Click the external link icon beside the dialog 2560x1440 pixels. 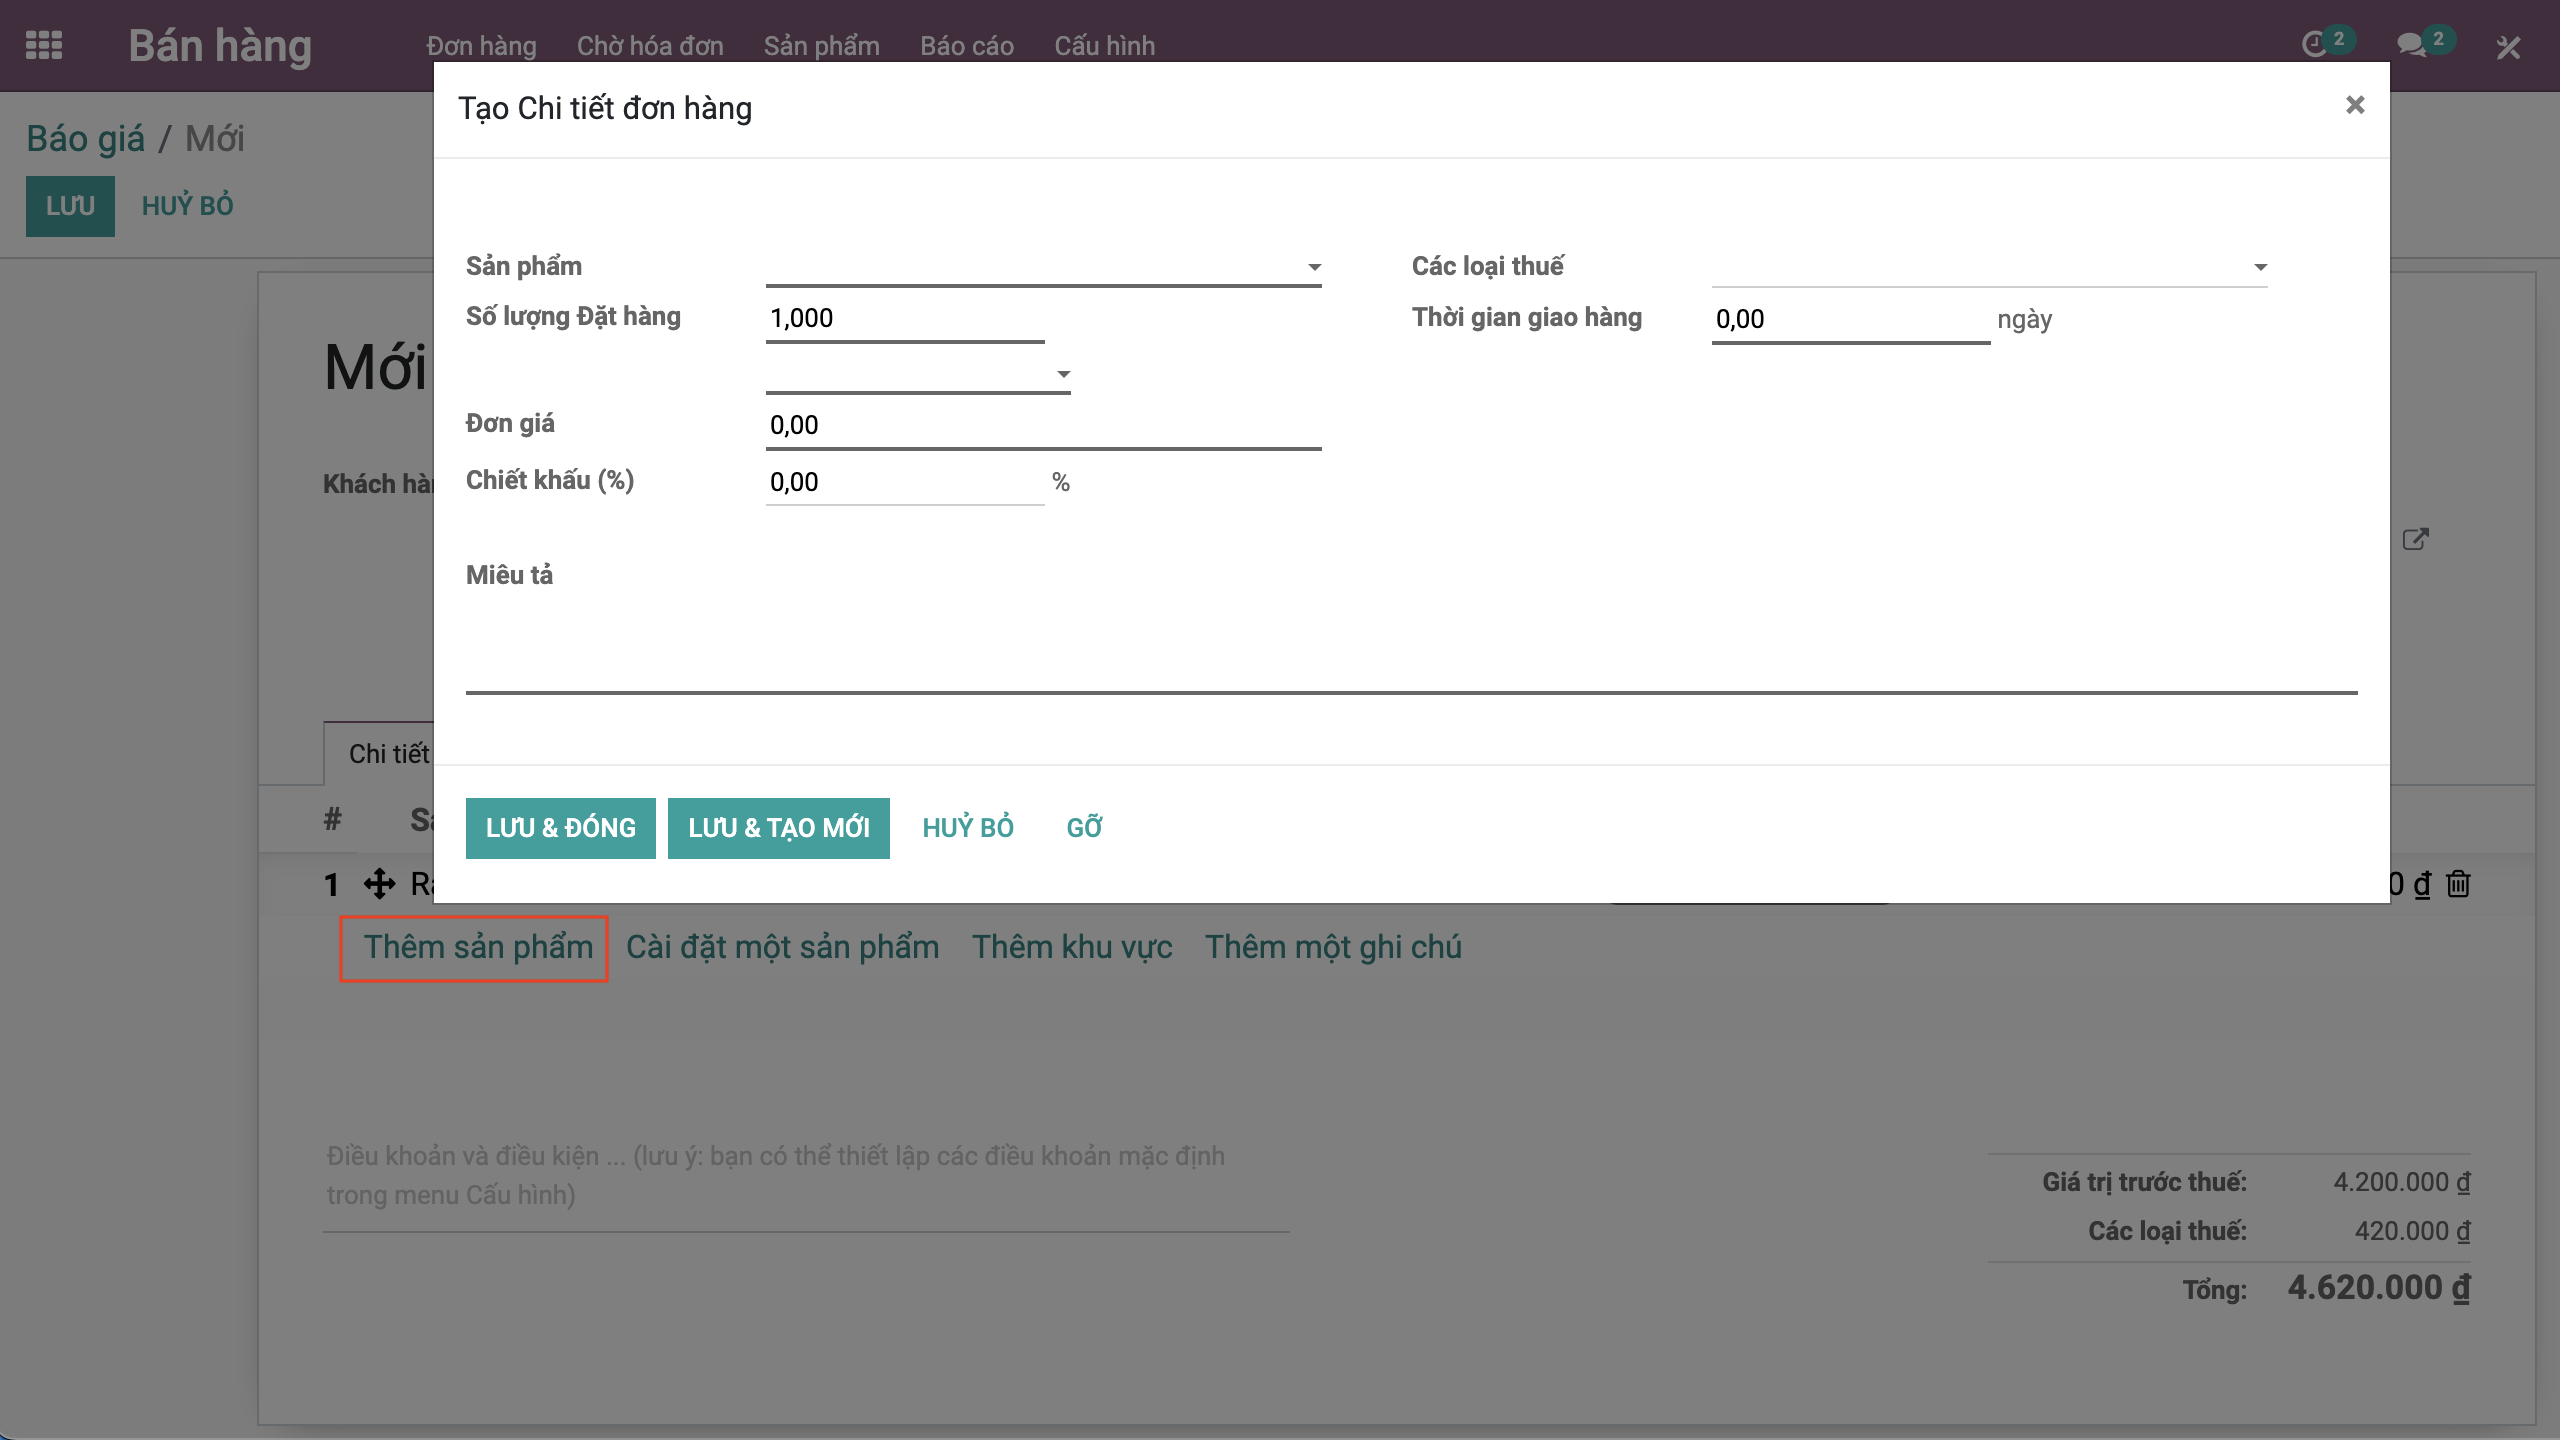tap(2415, 540)
